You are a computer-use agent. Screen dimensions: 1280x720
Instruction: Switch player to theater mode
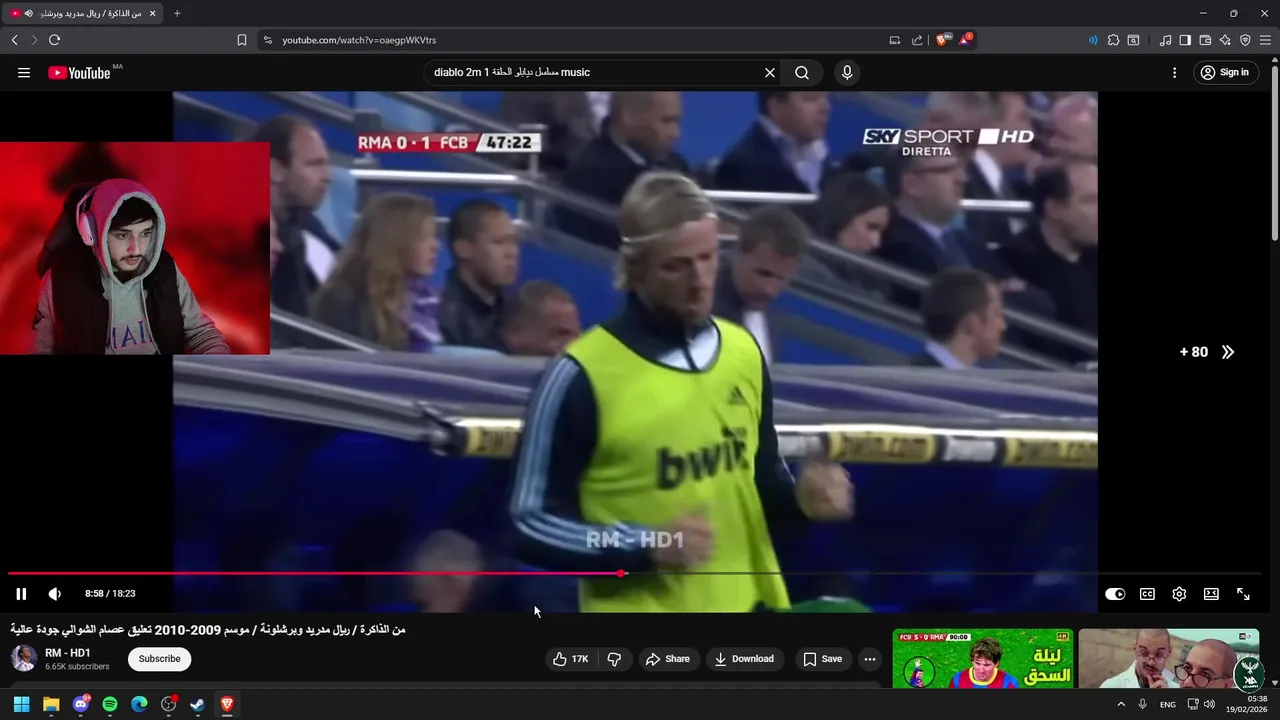1211,594
